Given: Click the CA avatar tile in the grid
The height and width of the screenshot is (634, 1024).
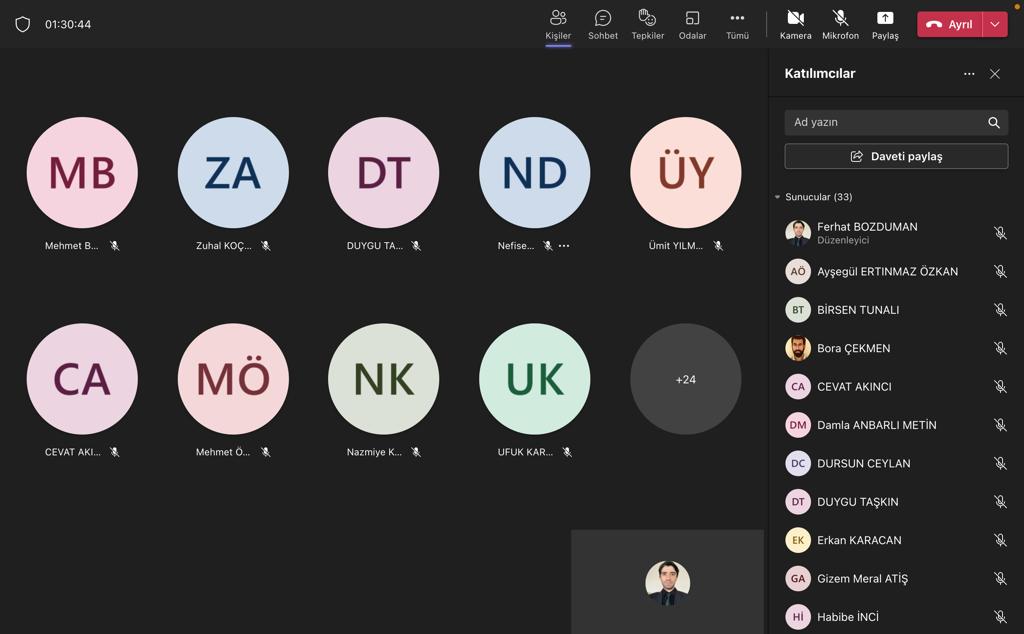Looking at the screenshot, I should coord(82,379).
